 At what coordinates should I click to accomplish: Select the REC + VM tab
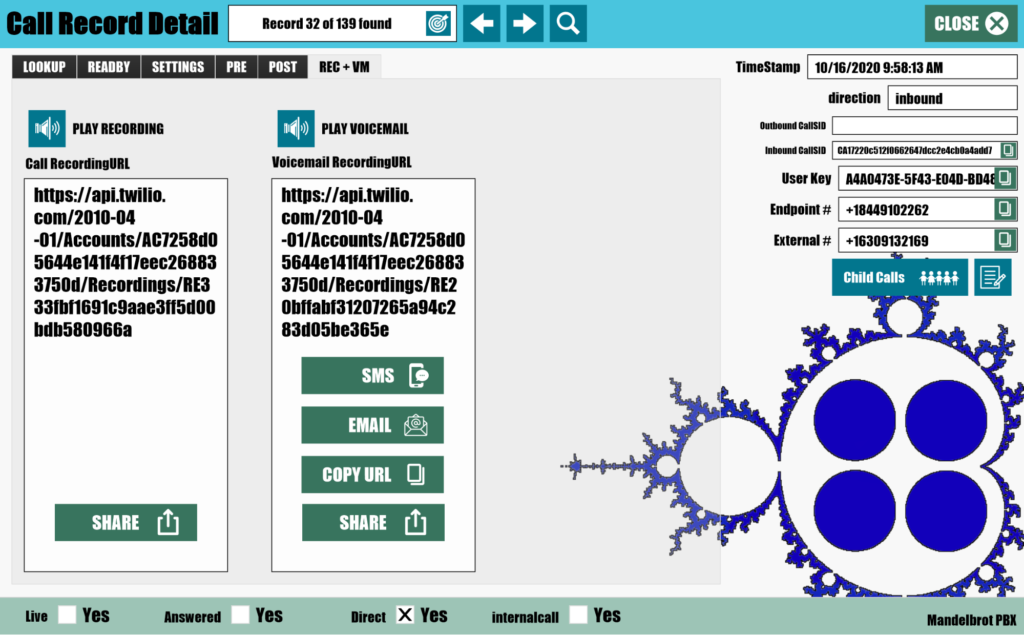pos(344,67)
